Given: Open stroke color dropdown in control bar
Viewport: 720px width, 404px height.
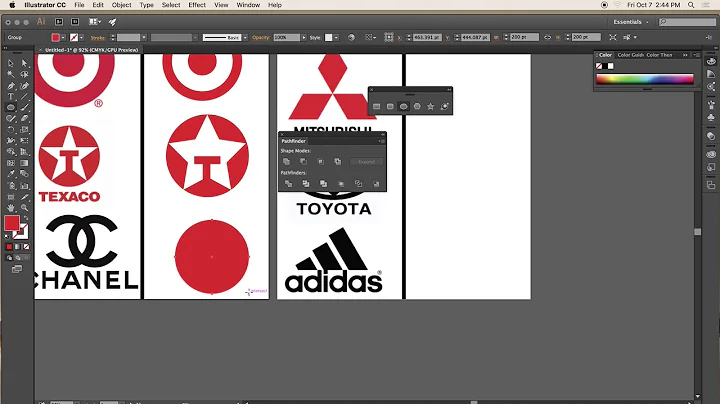Looking at the screenshot, I should coord(81,38).
